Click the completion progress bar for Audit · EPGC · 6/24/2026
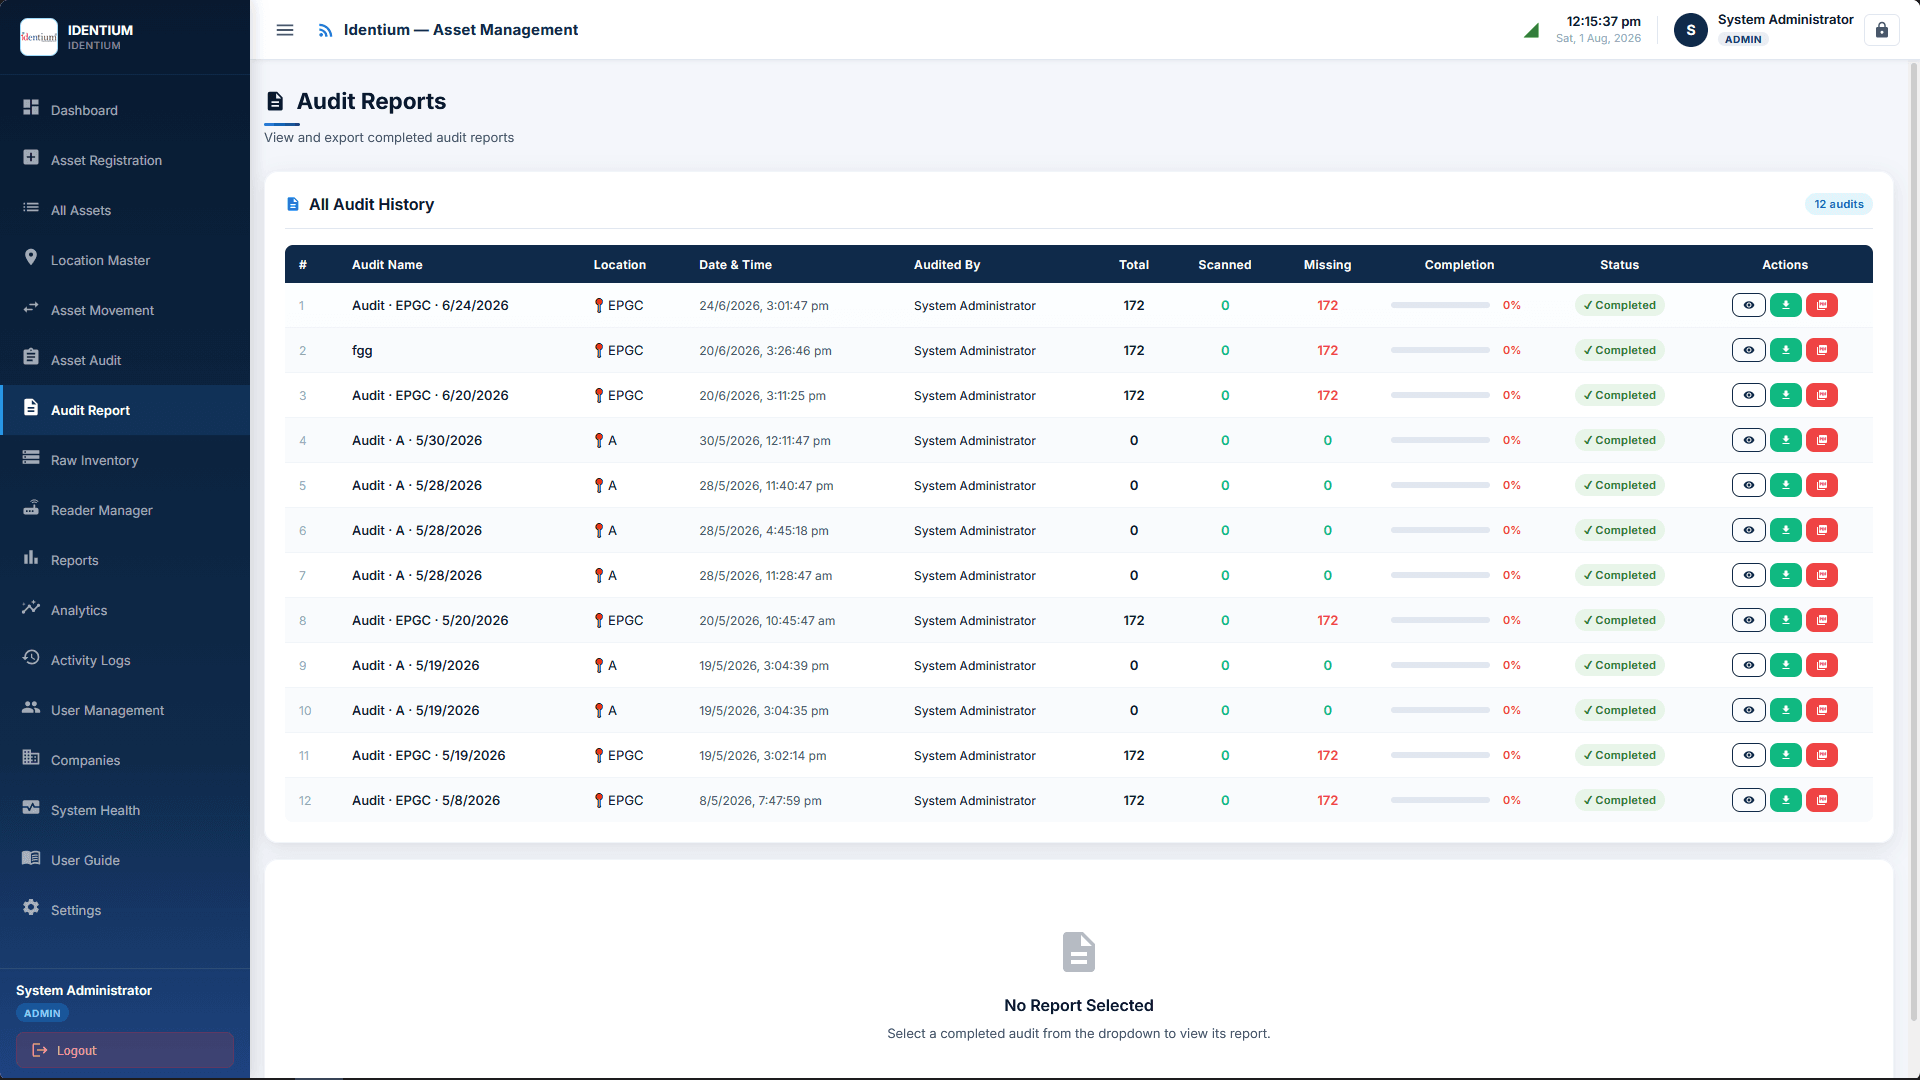This screenshot has height=1080, width=1920. pyautogui.click(x=1440, y=305)
